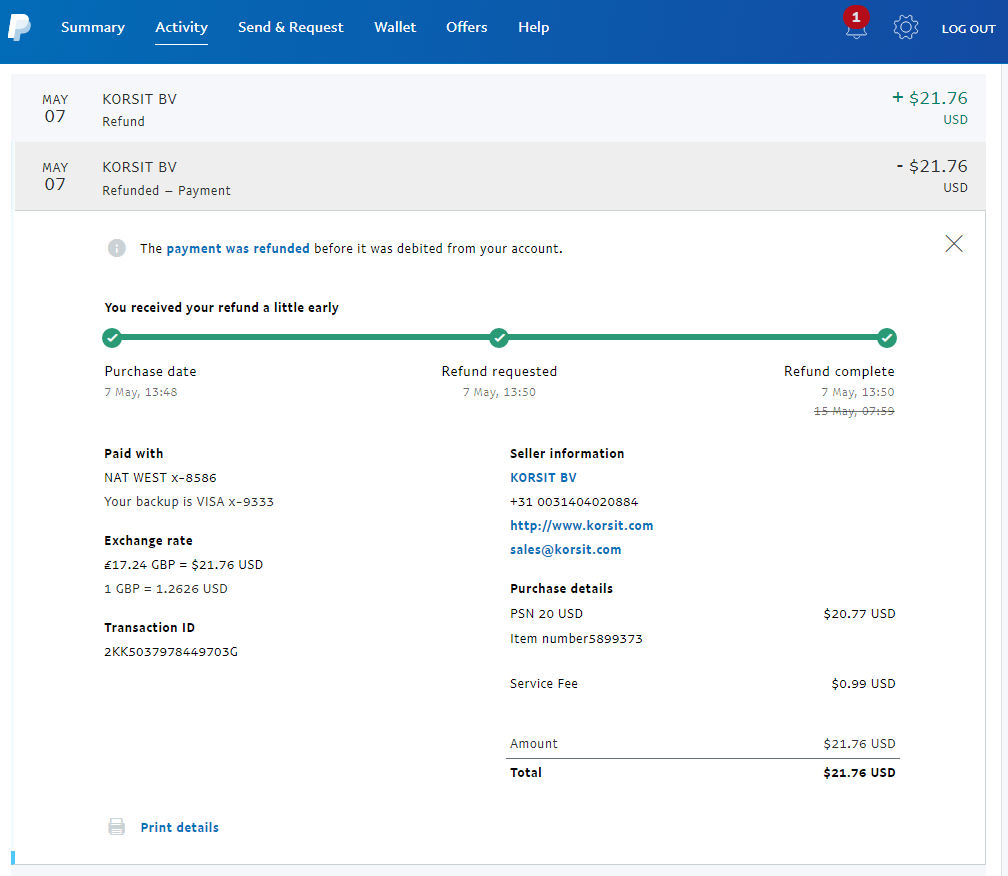This screenshot has height=876, width=1008.
Task: Click the Refund complete checkmark marker
Action: [x=886, y=337]
